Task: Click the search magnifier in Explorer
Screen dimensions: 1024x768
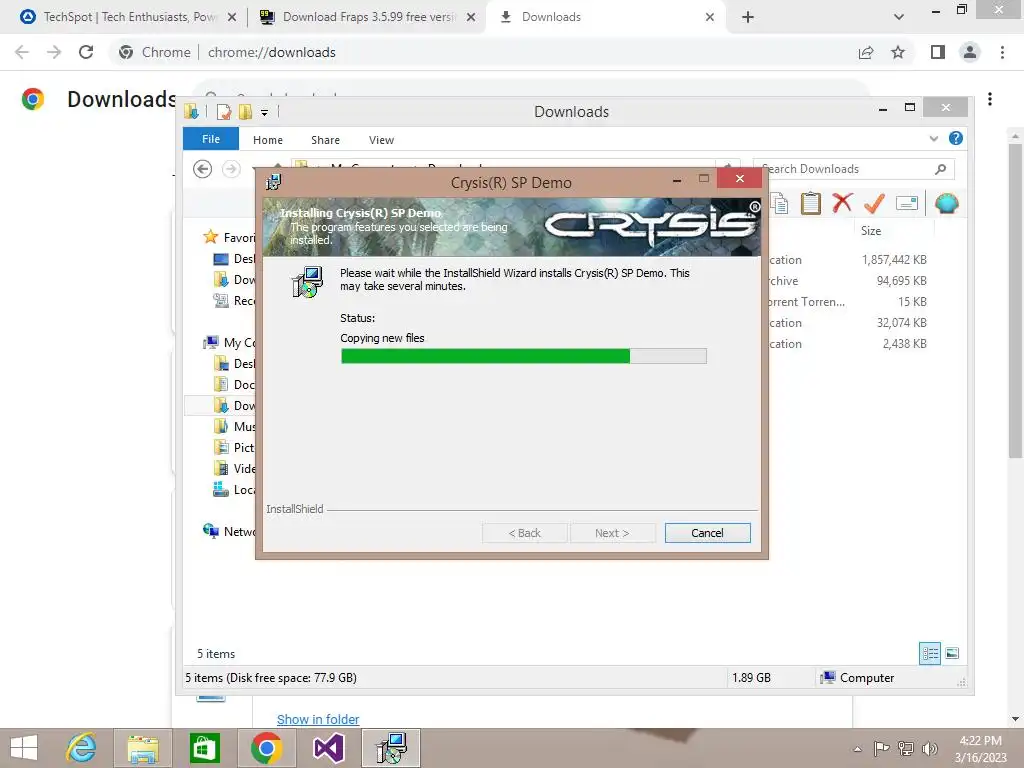Action: click(940, 169)
